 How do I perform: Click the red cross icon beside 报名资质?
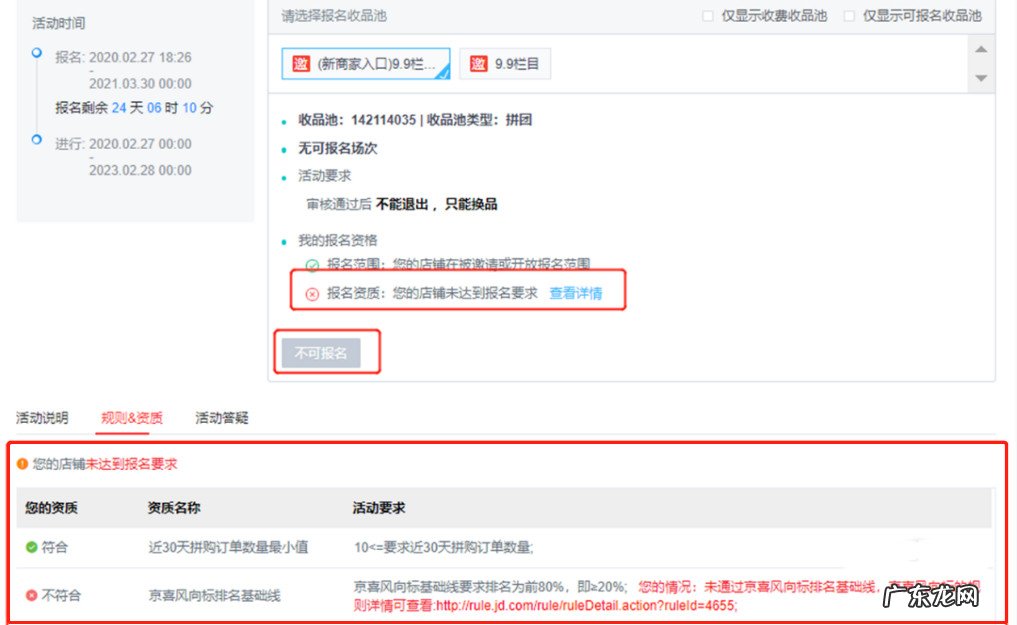[313, 293]
